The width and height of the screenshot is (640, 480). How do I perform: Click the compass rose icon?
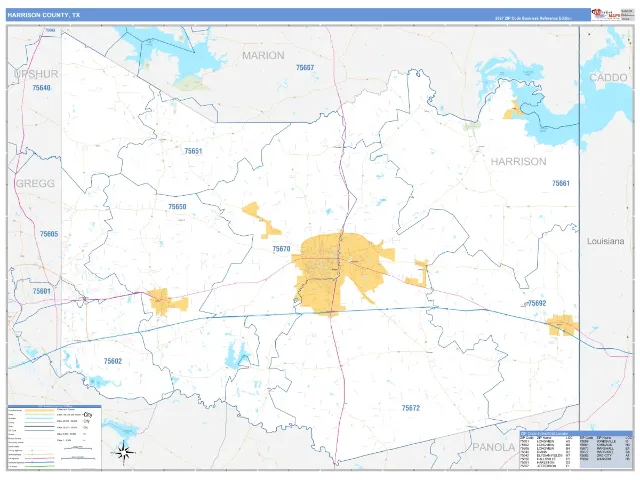[x=124, y=452]
